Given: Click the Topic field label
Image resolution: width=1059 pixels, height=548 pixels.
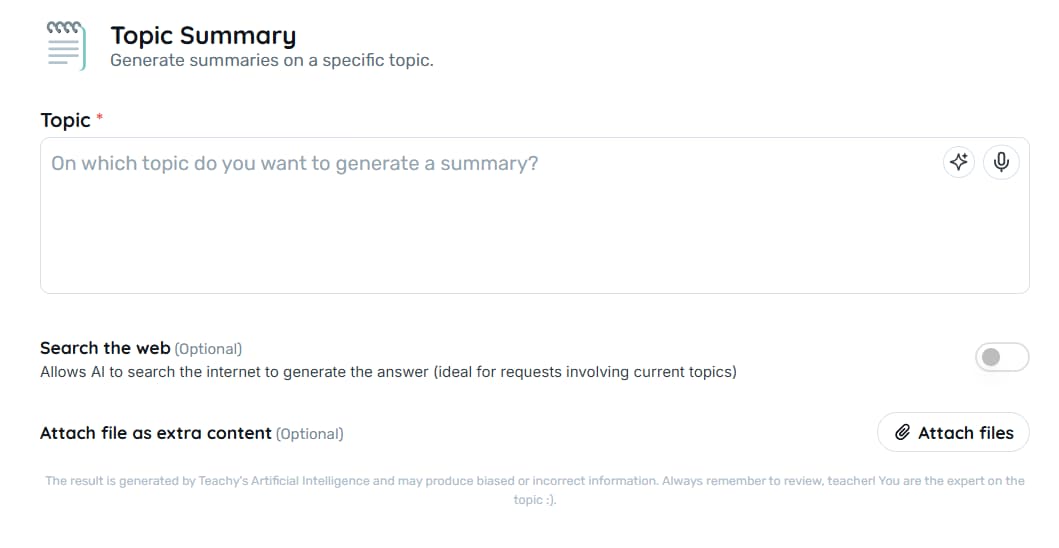Looking at the screenshot, I should 65,120.
